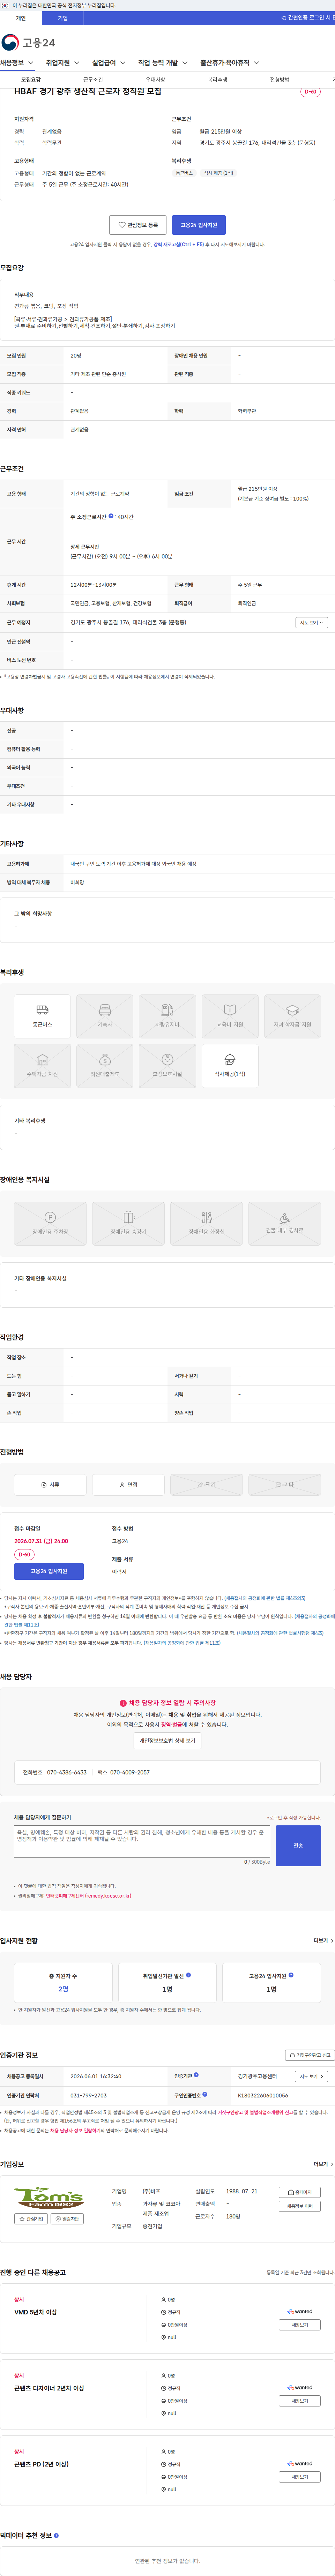
Task: Click the heart icon on 관심정보 등록
Action: 122,225
